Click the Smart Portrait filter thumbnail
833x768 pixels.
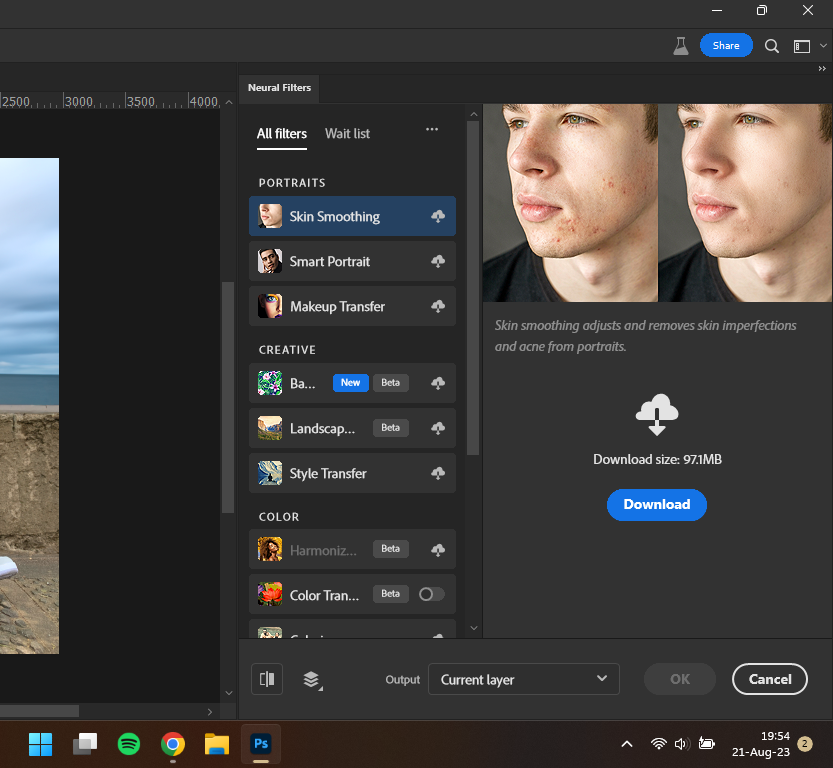pyautogui.click(x=270, y=261)
